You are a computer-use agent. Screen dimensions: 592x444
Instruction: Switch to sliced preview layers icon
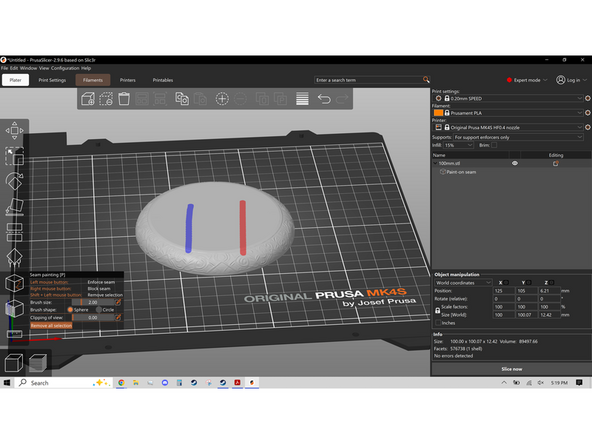(x=38, y=363)
